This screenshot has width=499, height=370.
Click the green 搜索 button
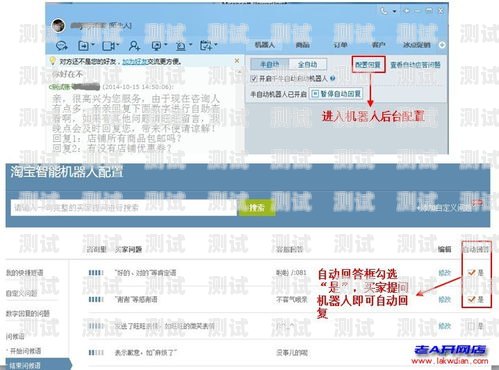tap(257, 208)
